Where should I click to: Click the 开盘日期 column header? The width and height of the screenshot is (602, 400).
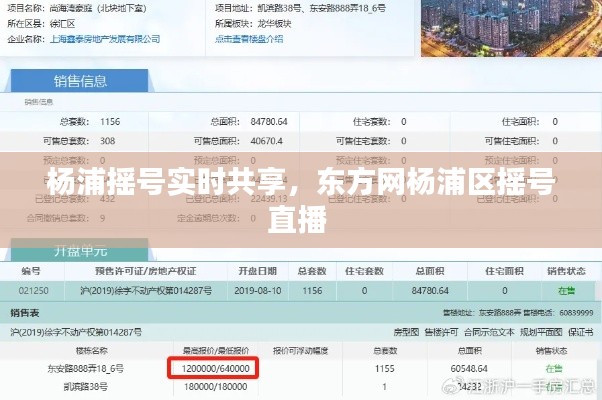(257, 271)
